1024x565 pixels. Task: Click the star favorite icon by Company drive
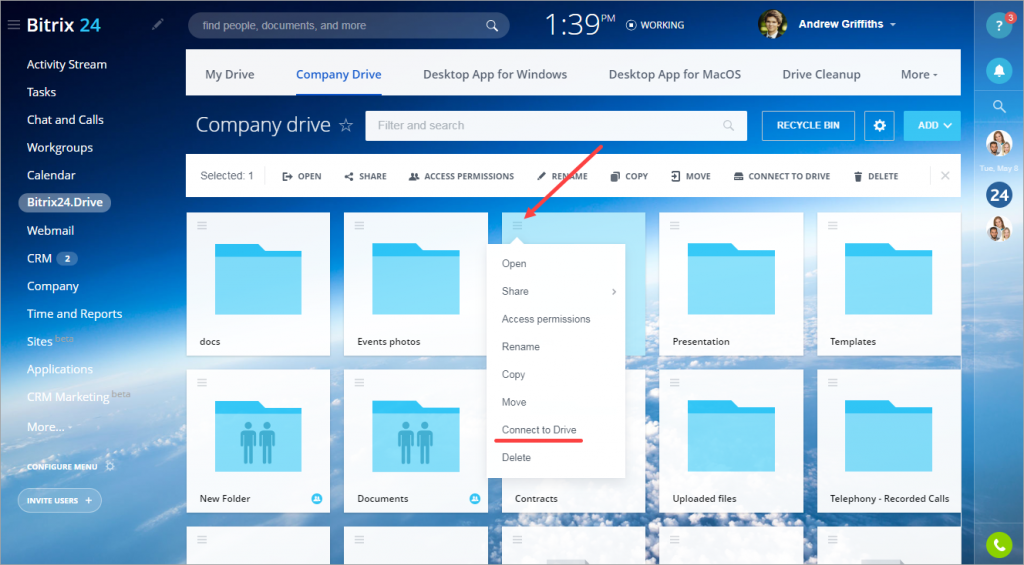(346, 125)
